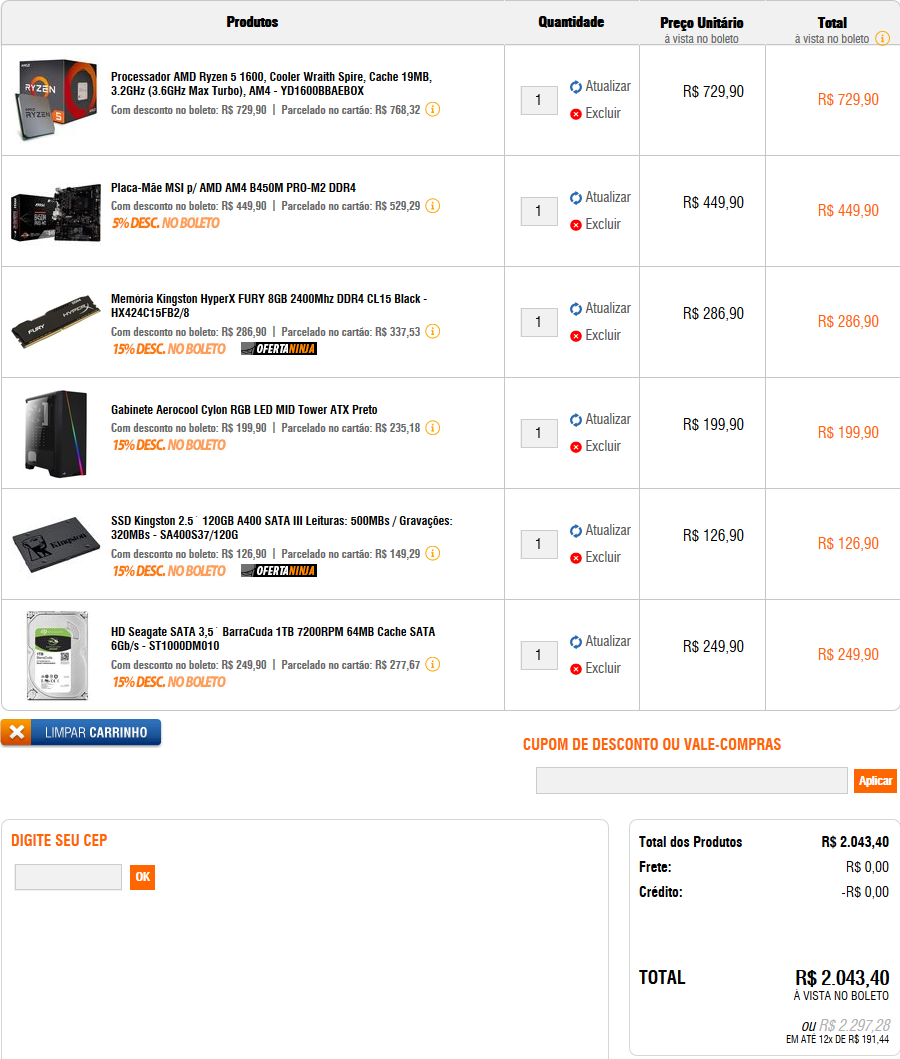The image size is (900, 1059).
Task: Click info icon next to SSD Kingston installment price
Action: 433,553
